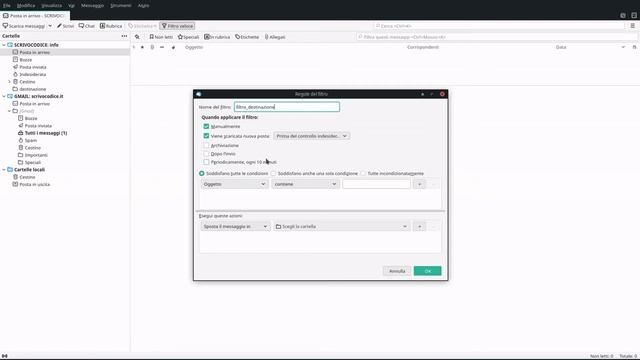640x360 pixels.
Task: Open the Cartelle pane three-dots options
Action: 124,36
